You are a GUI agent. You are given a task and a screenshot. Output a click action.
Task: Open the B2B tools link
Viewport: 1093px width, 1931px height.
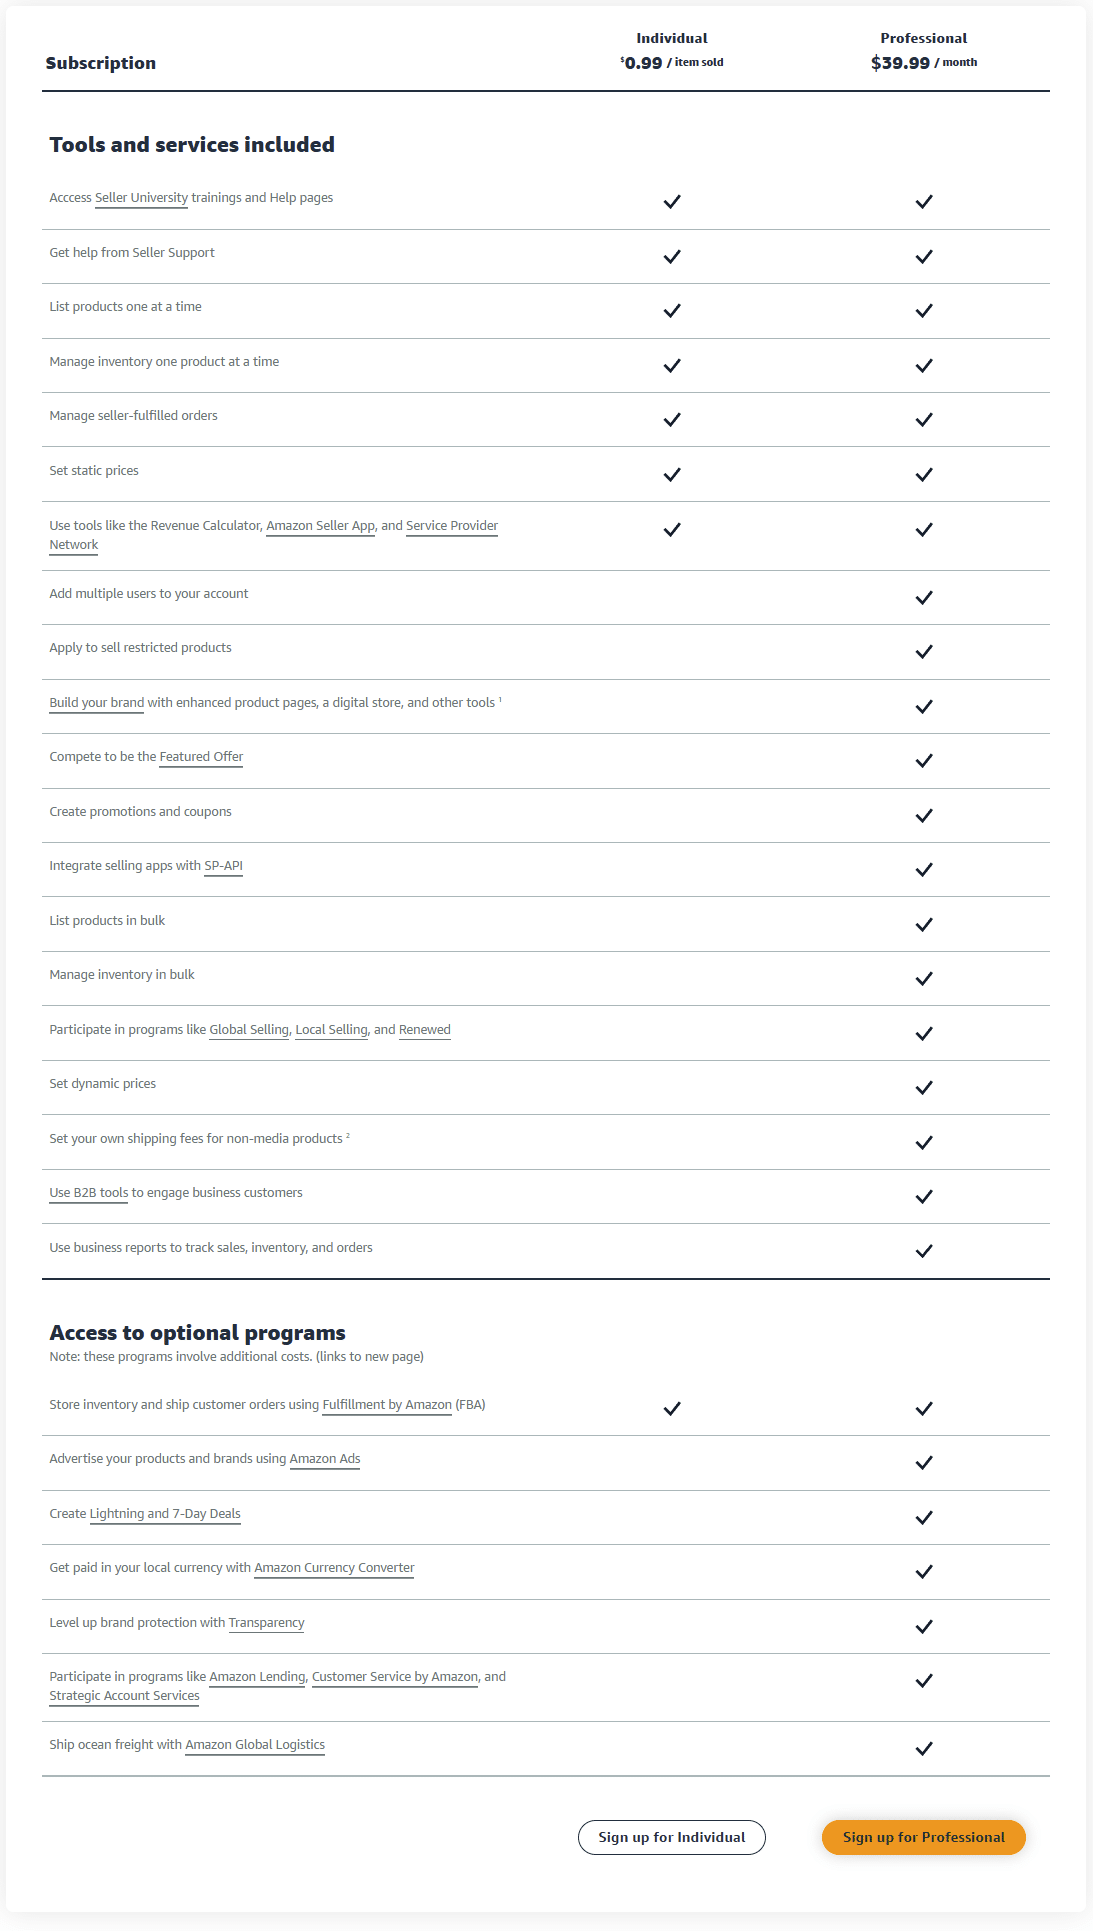[88, 1192]
